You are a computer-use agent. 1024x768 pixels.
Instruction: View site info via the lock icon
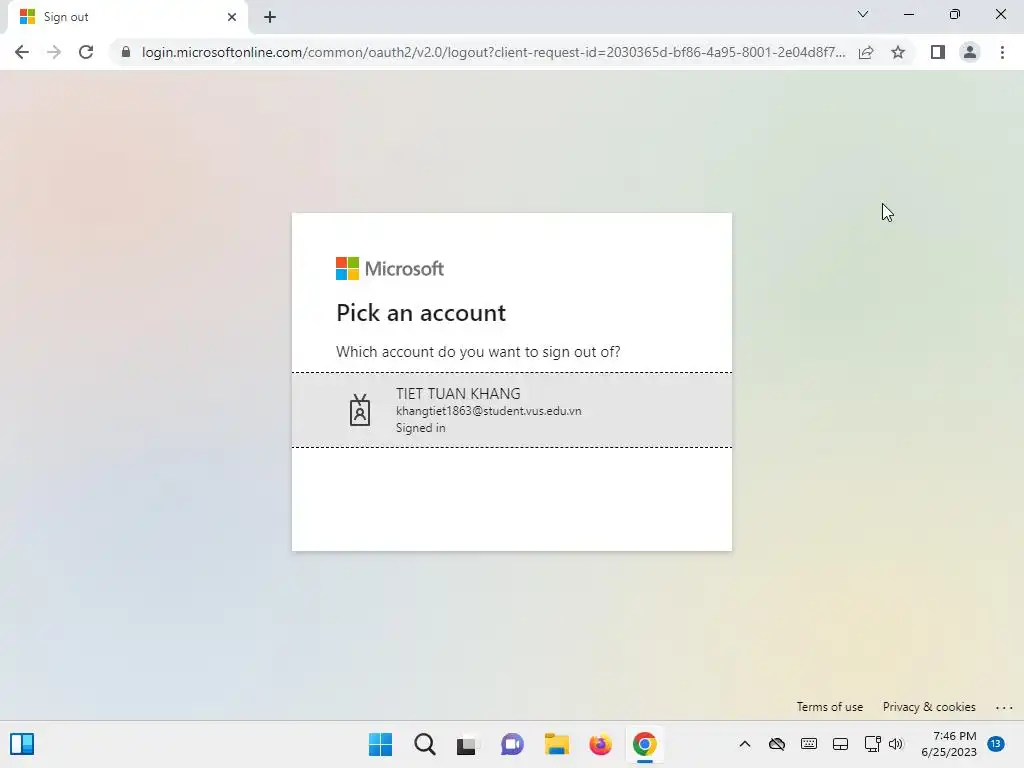(126, 52)
